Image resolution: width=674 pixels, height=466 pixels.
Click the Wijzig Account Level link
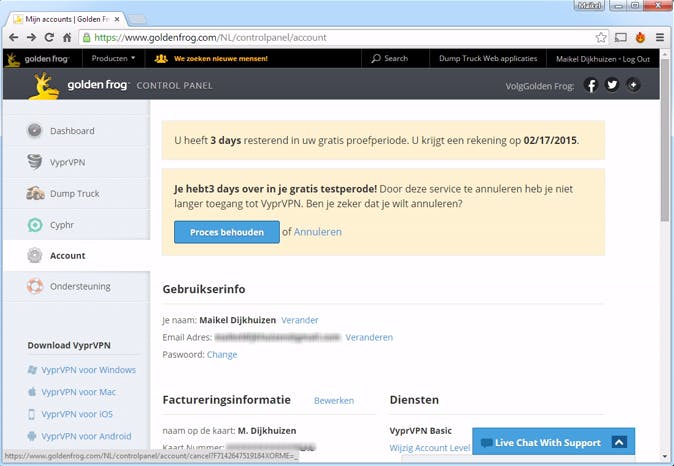[430, 448]
